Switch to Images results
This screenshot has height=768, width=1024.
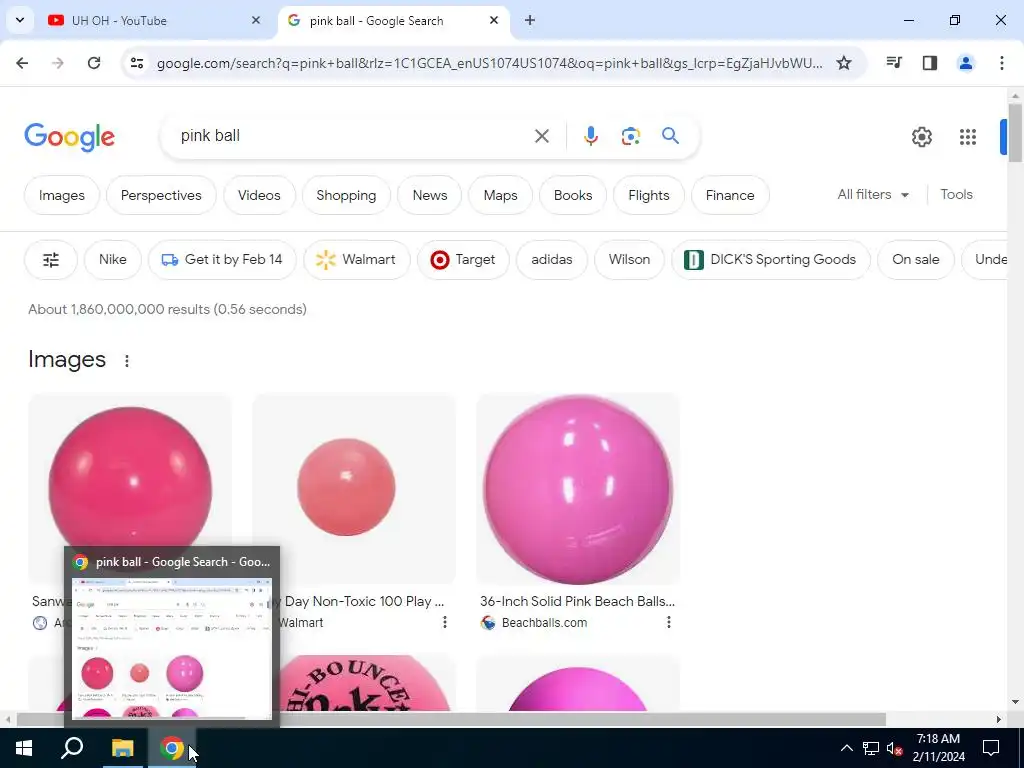coord(61,195)
